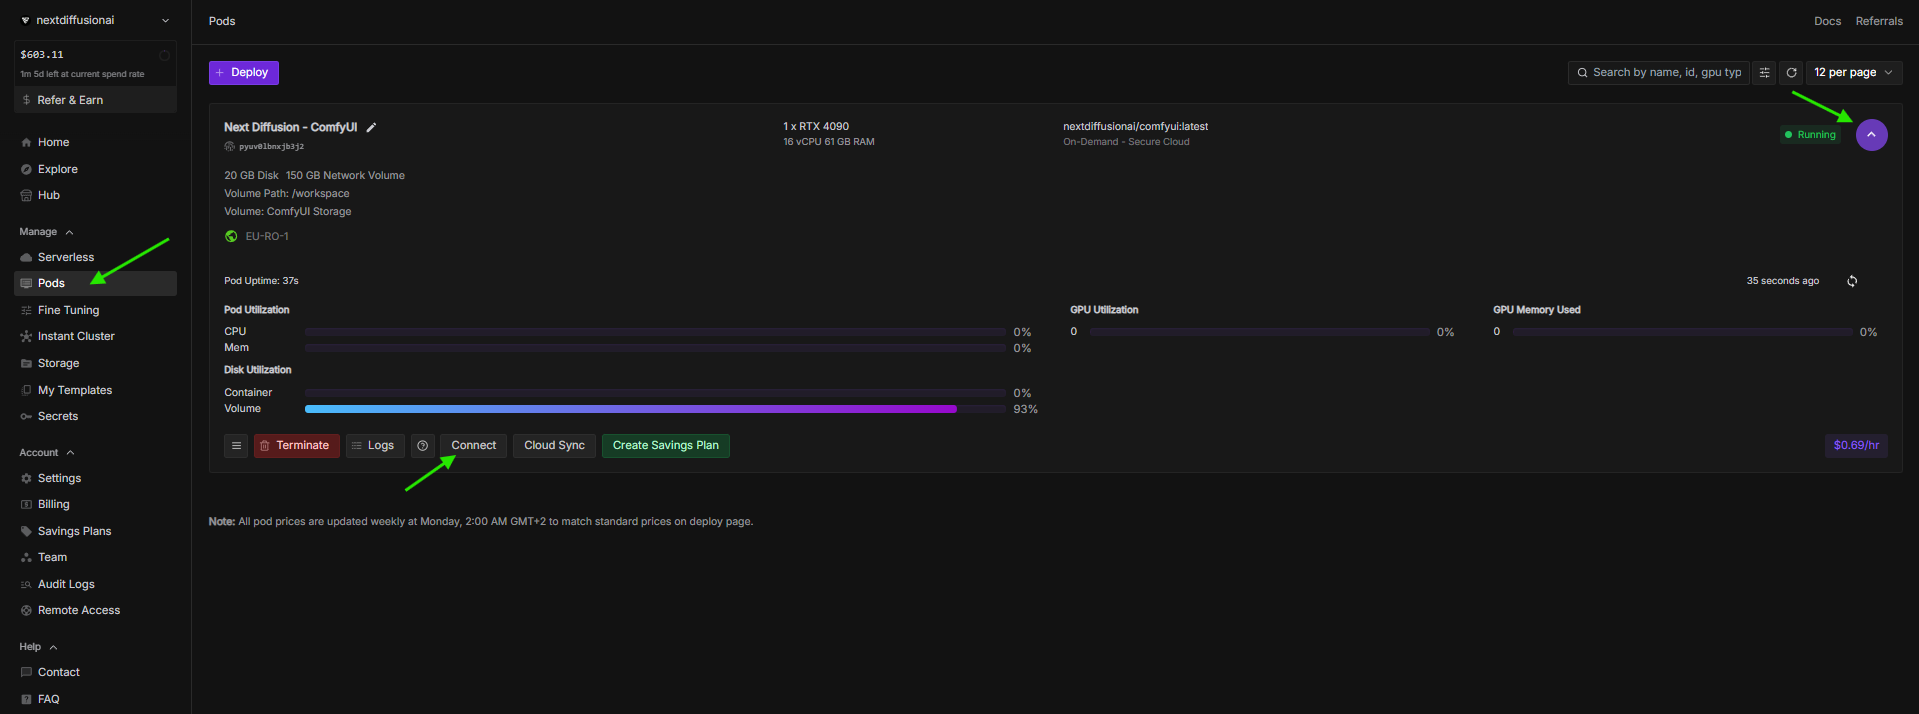Open the FAQ page
Screen dimensions: 1919x714
pos(95,700)
